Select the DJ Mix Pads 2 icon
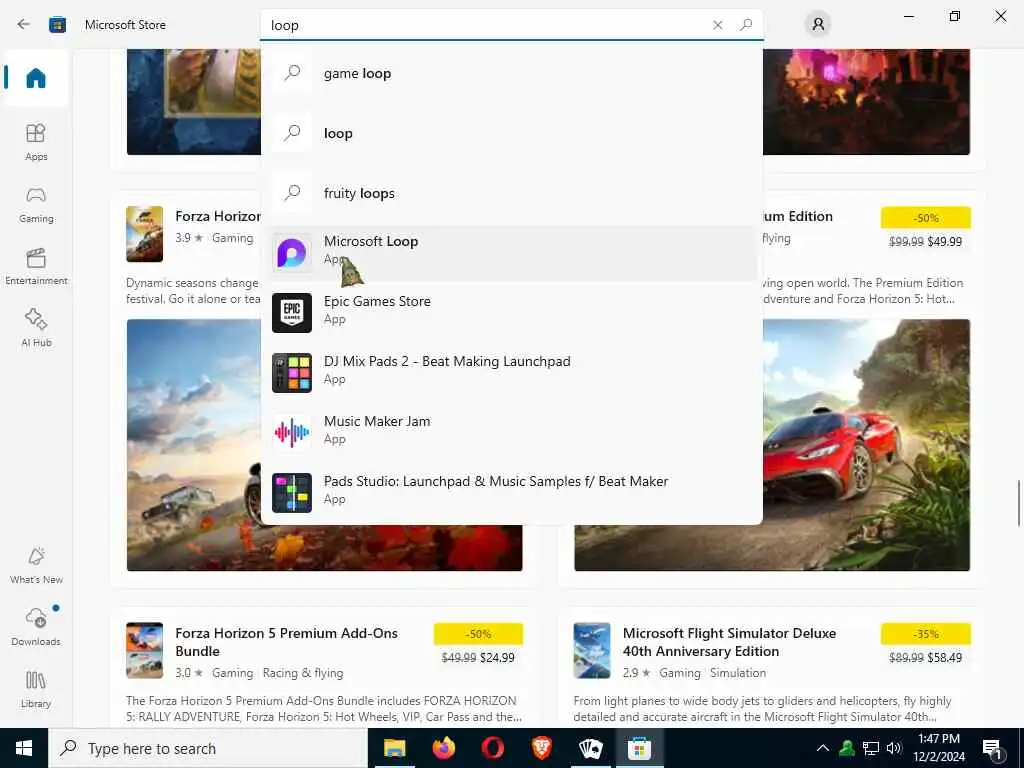Viewport: 1024px width, 768px height. pos(292,373)
